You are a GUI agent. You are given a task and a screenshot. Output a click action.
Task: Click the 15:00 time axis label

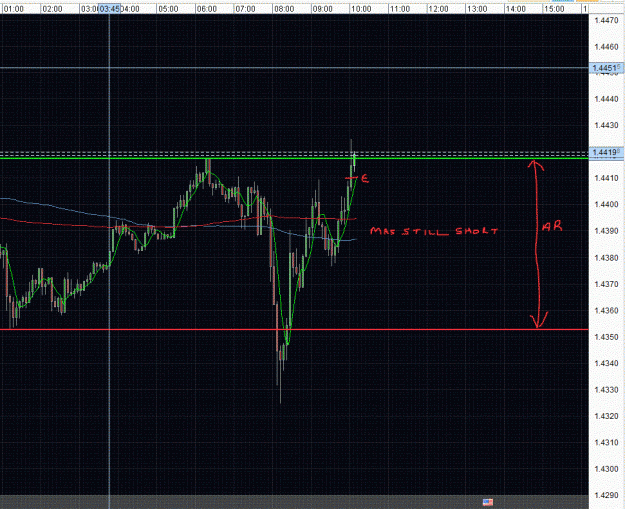point(555,9)
